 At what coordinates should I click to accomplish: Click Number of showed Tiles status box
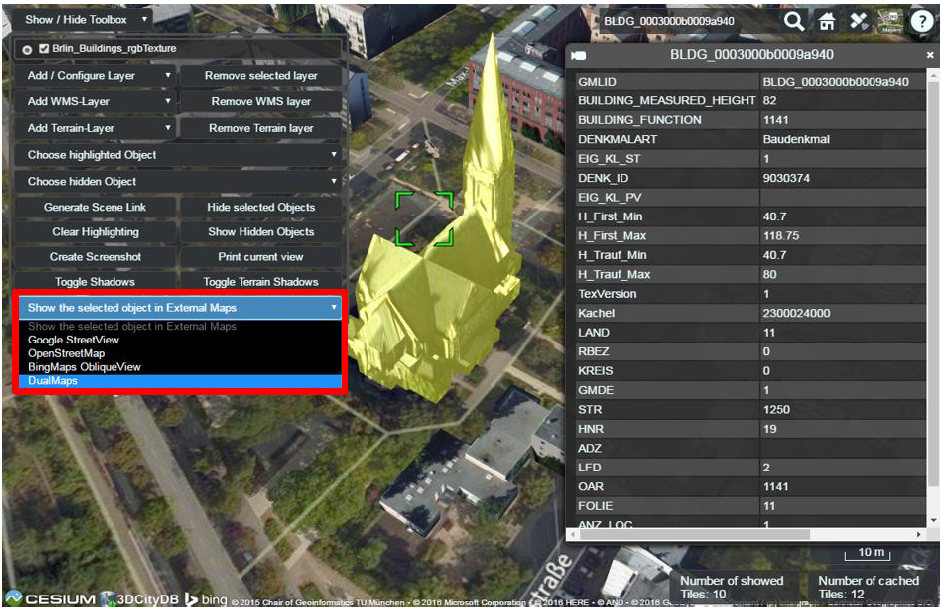click(734, 587)
